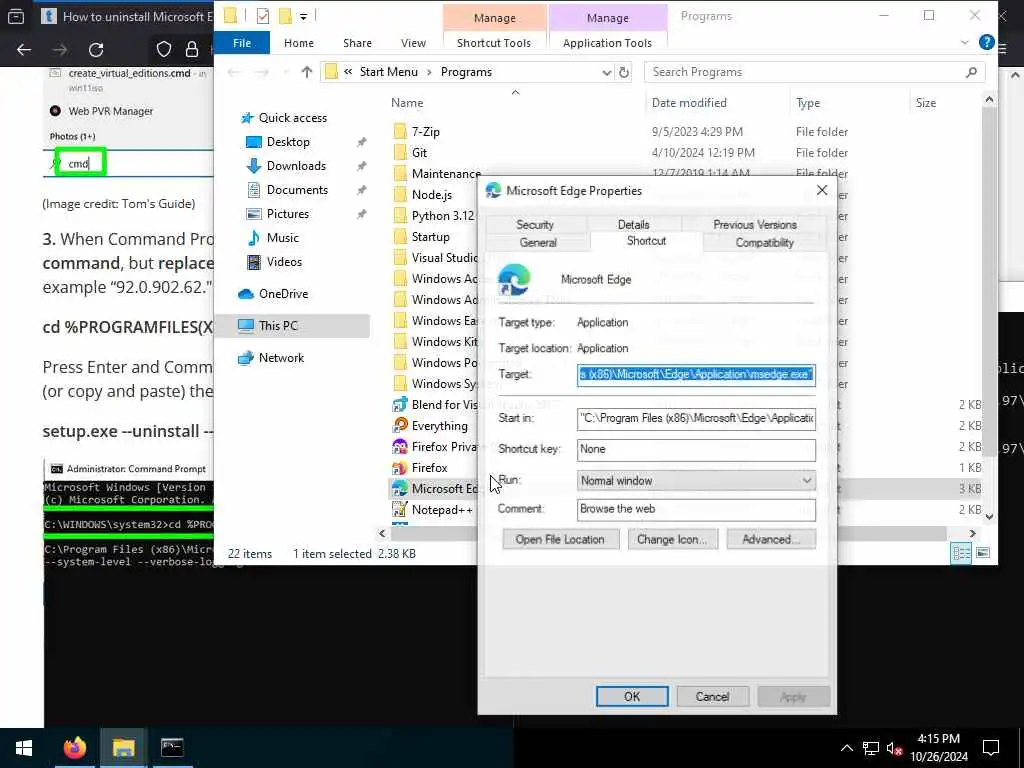Image resolution: width=1024 pixels, height=768 pixels.
Task: Switch Explorer to details view icon
Action: click(961, 553)
